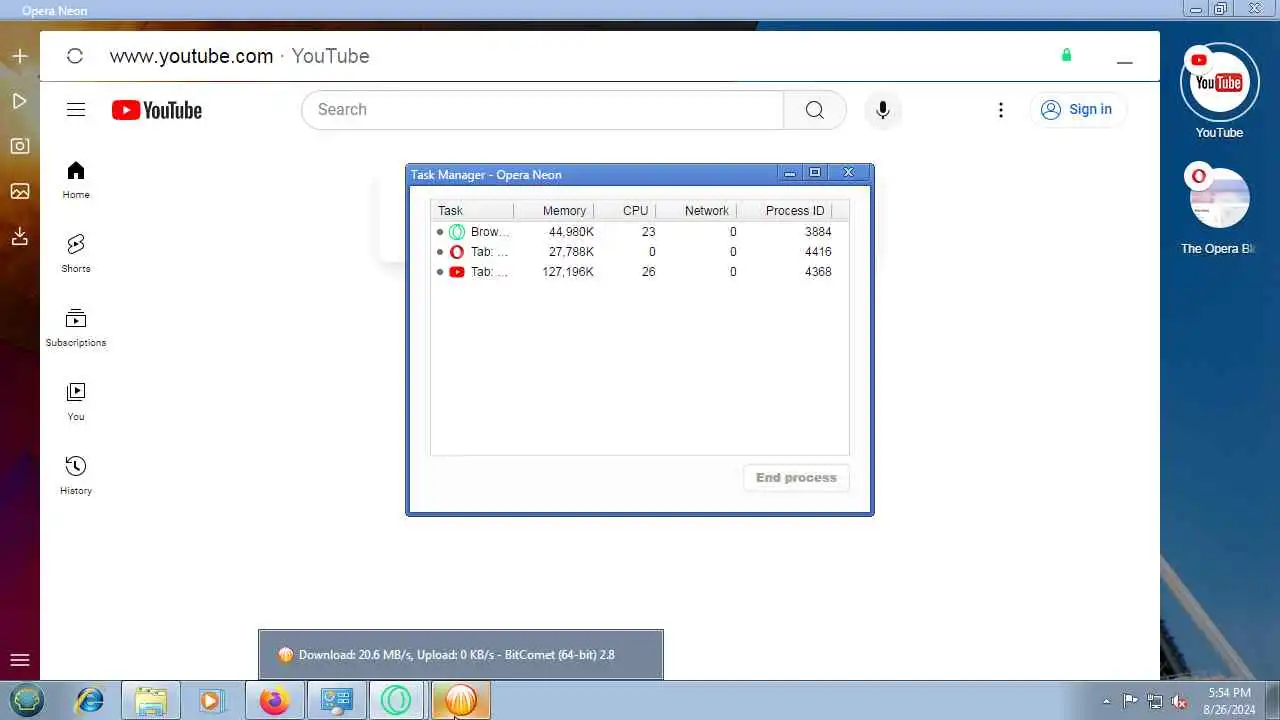Image resolution: width=1280 pixels, height=720 pixels.
Task: Open the Opera Neon player panel icon
Action: coord(19,101)
